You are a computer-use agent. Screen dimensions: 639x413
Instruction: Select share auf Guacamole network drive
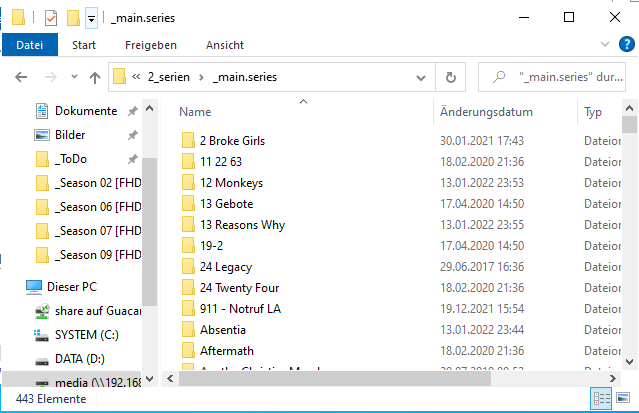[98, 311]
